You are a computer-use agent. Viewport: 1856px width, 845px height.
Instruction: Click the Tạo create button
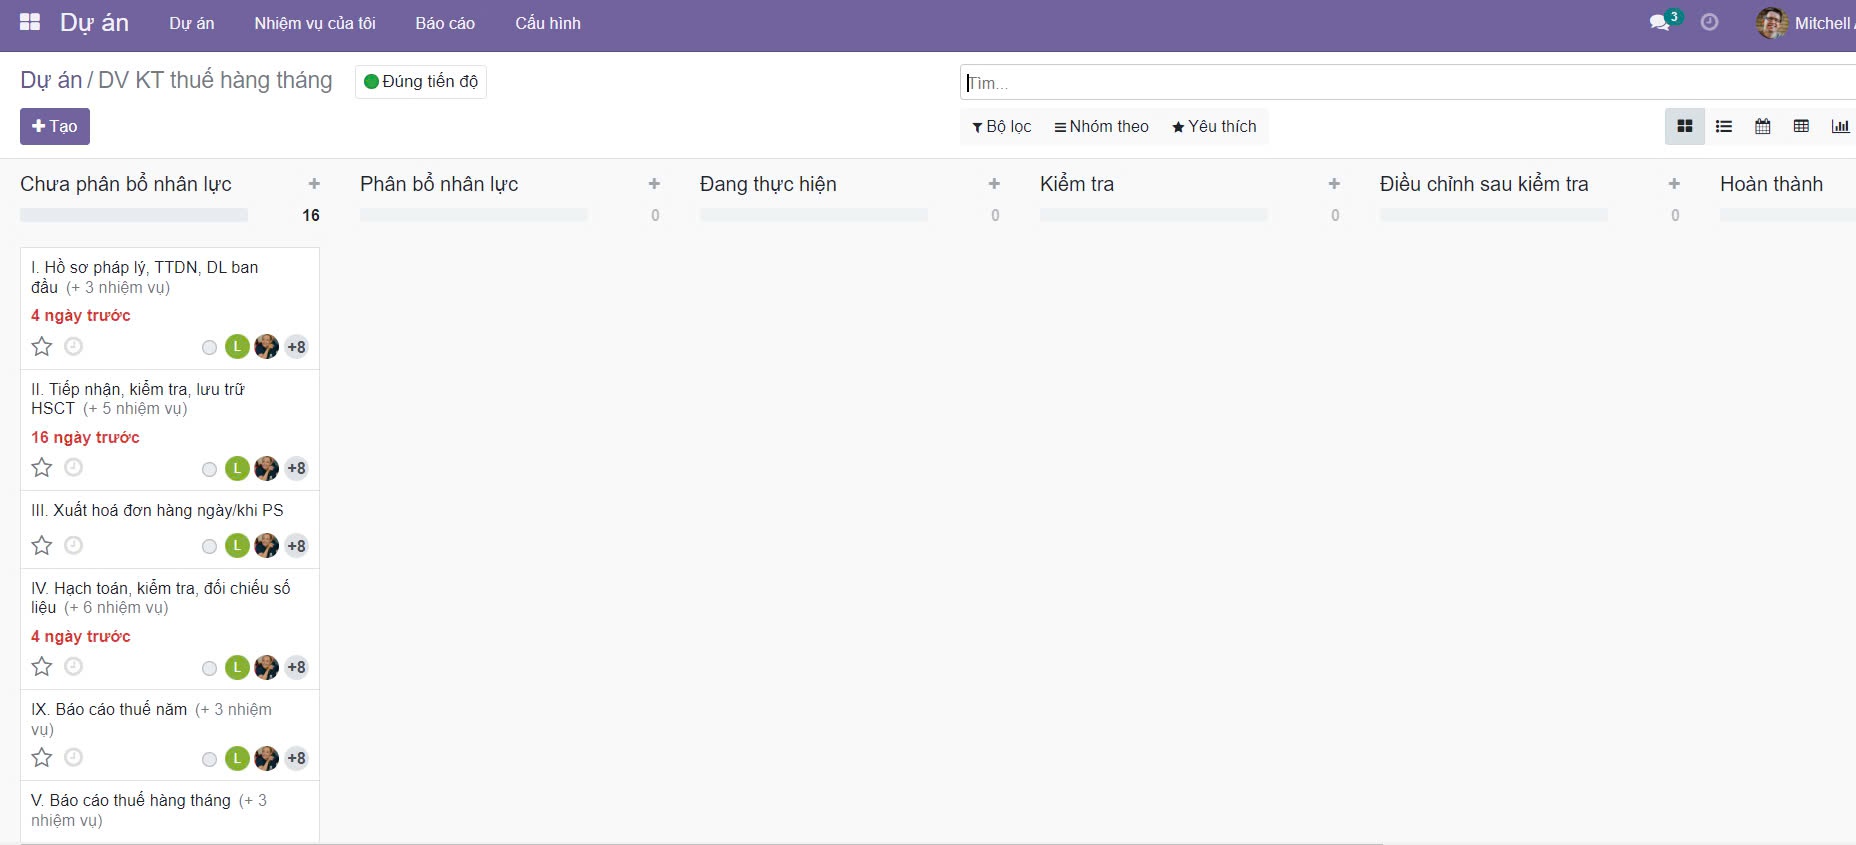(55, 127)
